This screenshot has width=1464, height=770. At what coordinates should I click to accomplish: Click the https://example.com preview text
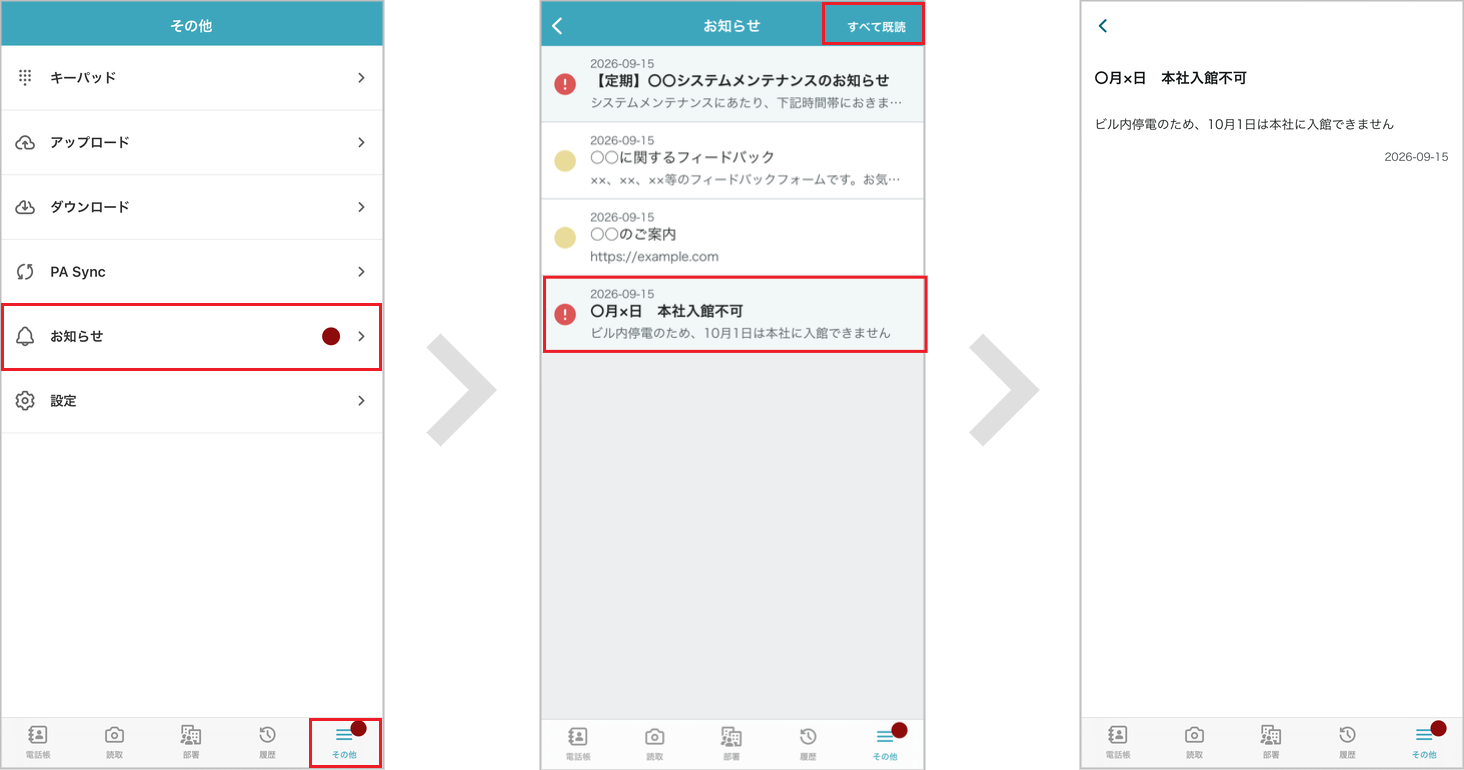pos(654,256)
